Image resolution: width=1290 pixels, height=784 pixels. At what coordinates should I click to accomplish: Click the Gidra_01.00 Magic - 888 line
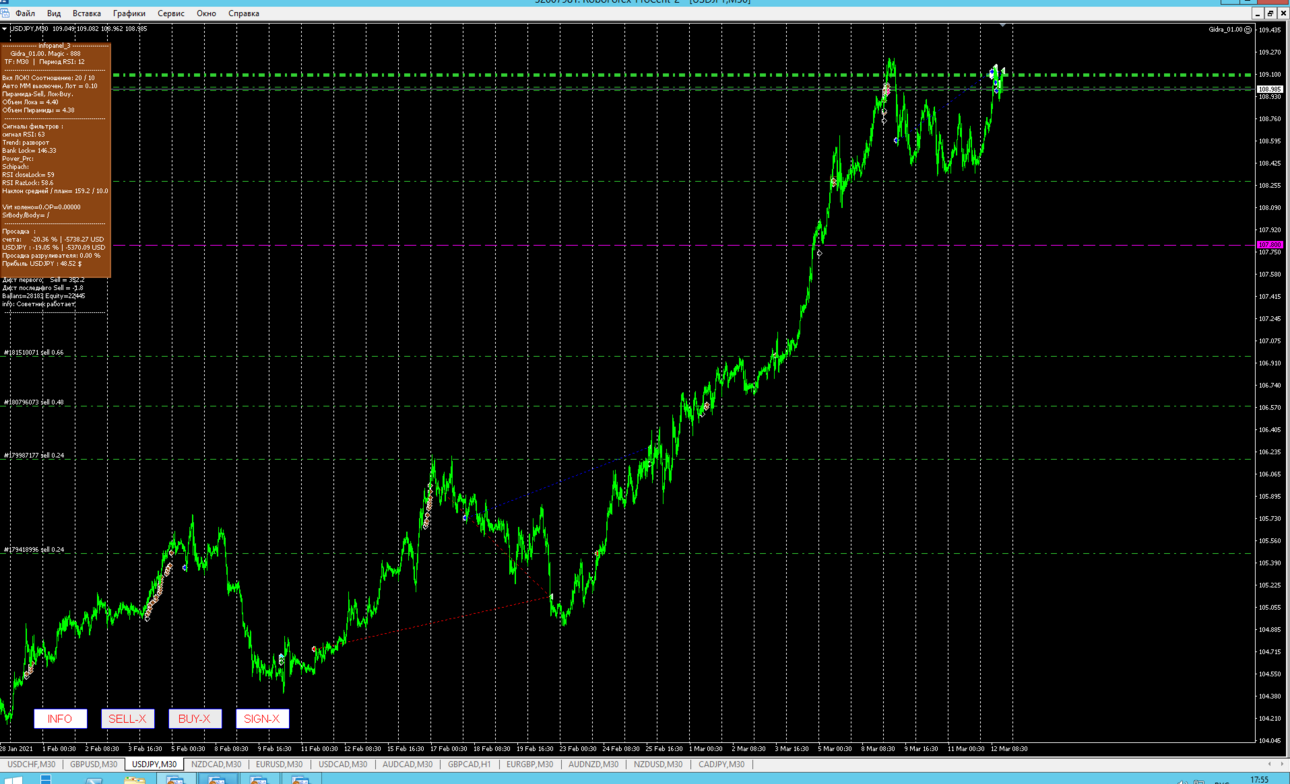pos(46,54)
